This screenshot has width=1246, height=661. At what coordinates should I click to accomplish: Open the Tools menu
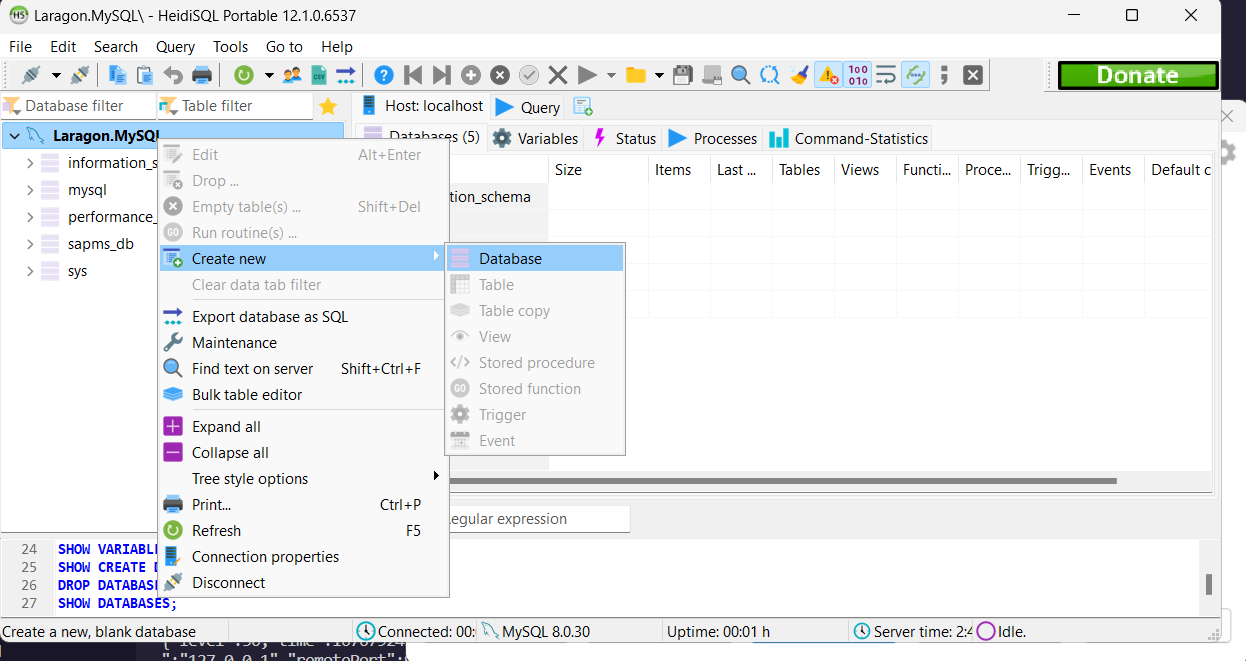click(x=230, y=47)
